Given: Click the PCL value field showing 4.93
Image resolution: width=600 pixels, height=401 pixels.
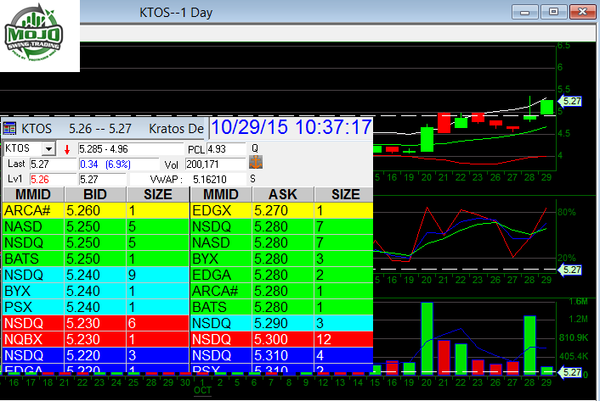Looking at the screenshot, I should point(225,149).
